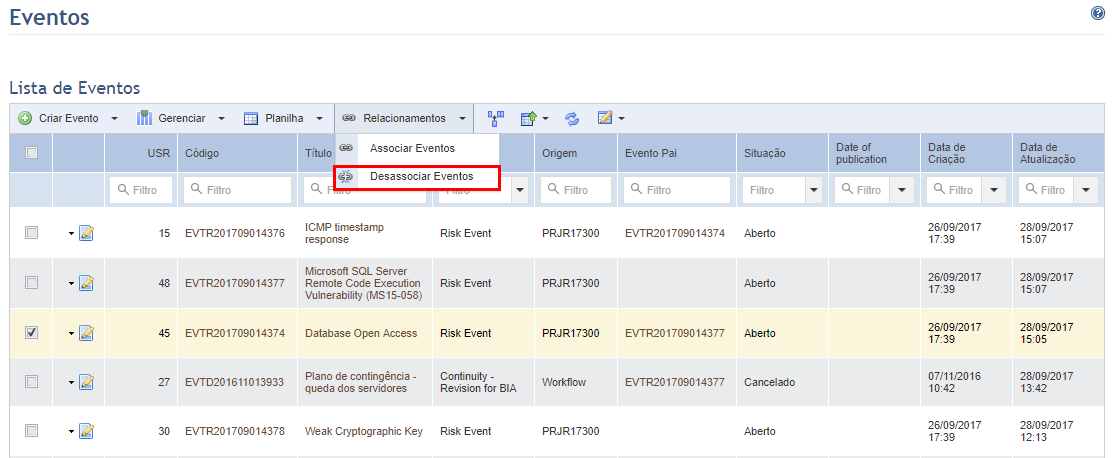1113x458 pixels.
Task: Click the green Criar Evento plus icon
Action: (x=25, y=119)
